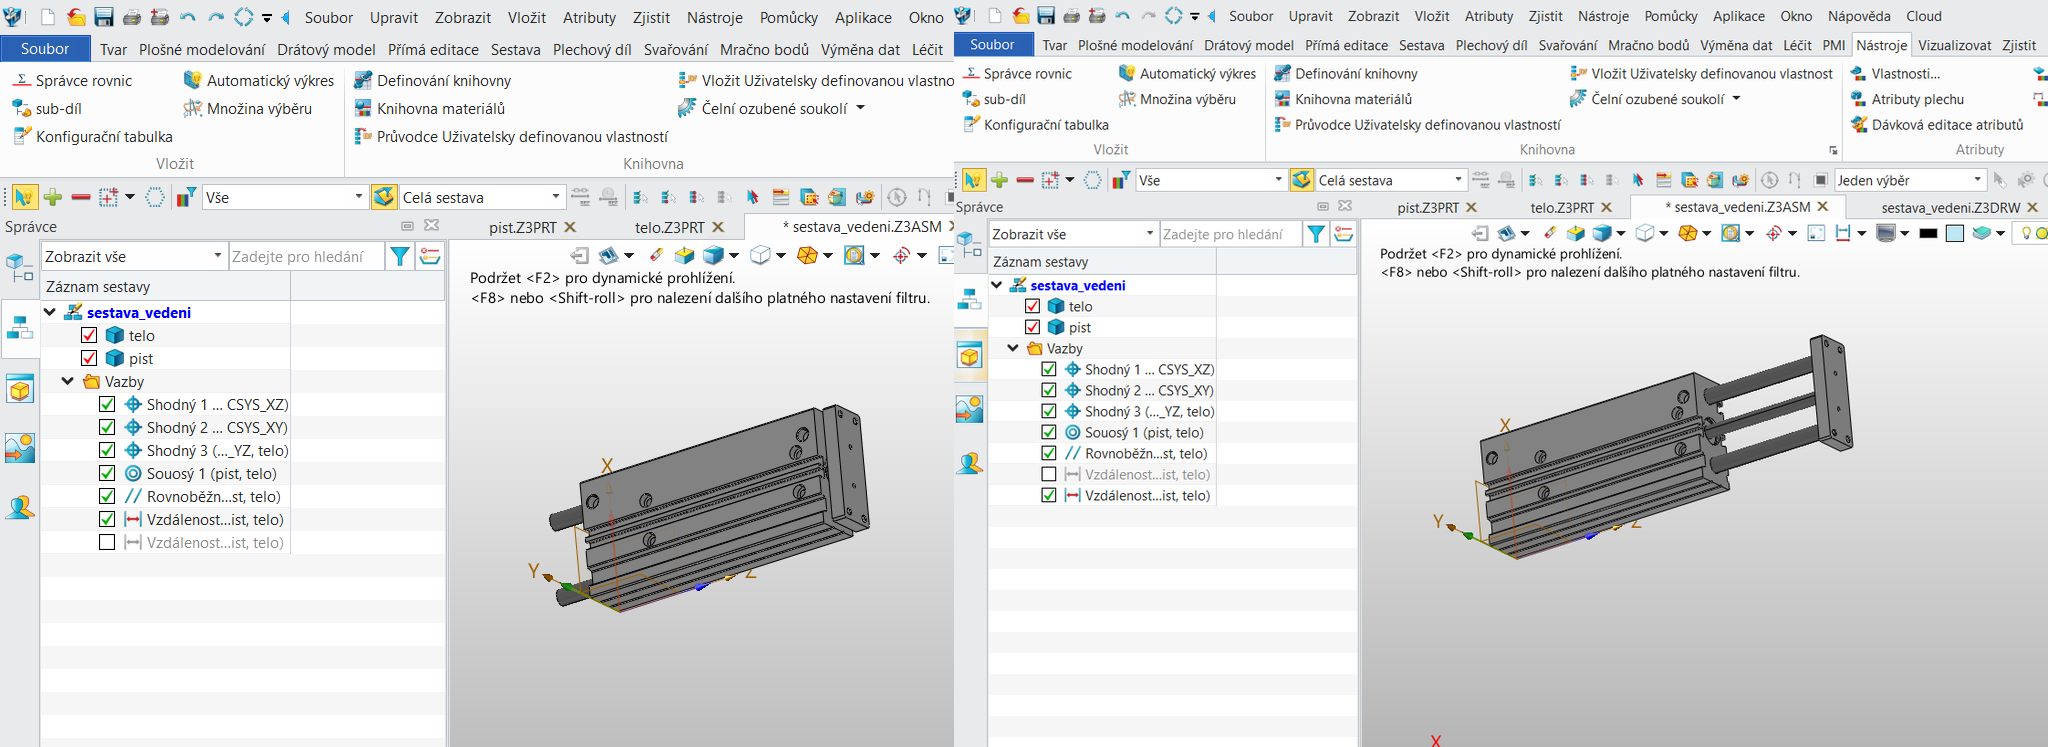Toggle the 'Souosý 1 (pist, telo)' checkbox in the left tree
The image size is (2048, 747).
(107, 473)
